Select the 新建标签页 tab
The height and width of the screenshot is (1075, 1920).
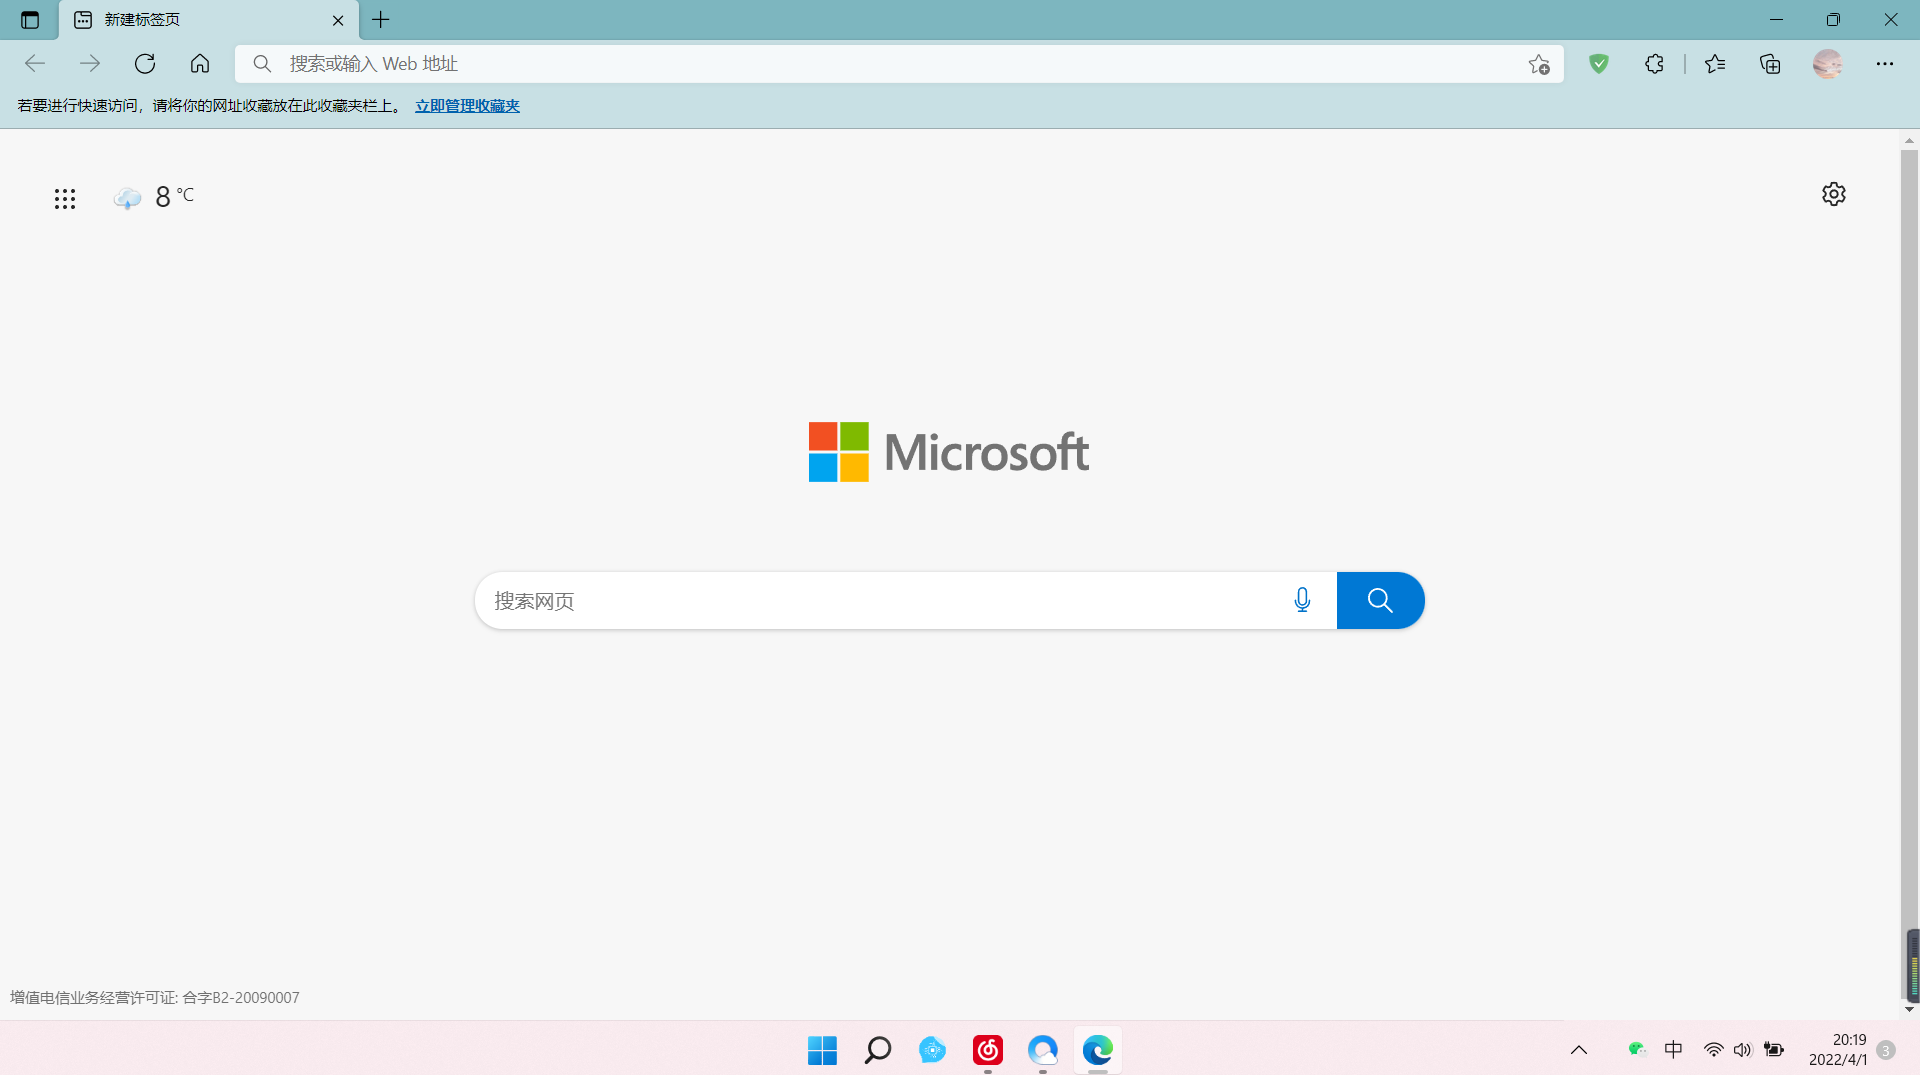209,20
